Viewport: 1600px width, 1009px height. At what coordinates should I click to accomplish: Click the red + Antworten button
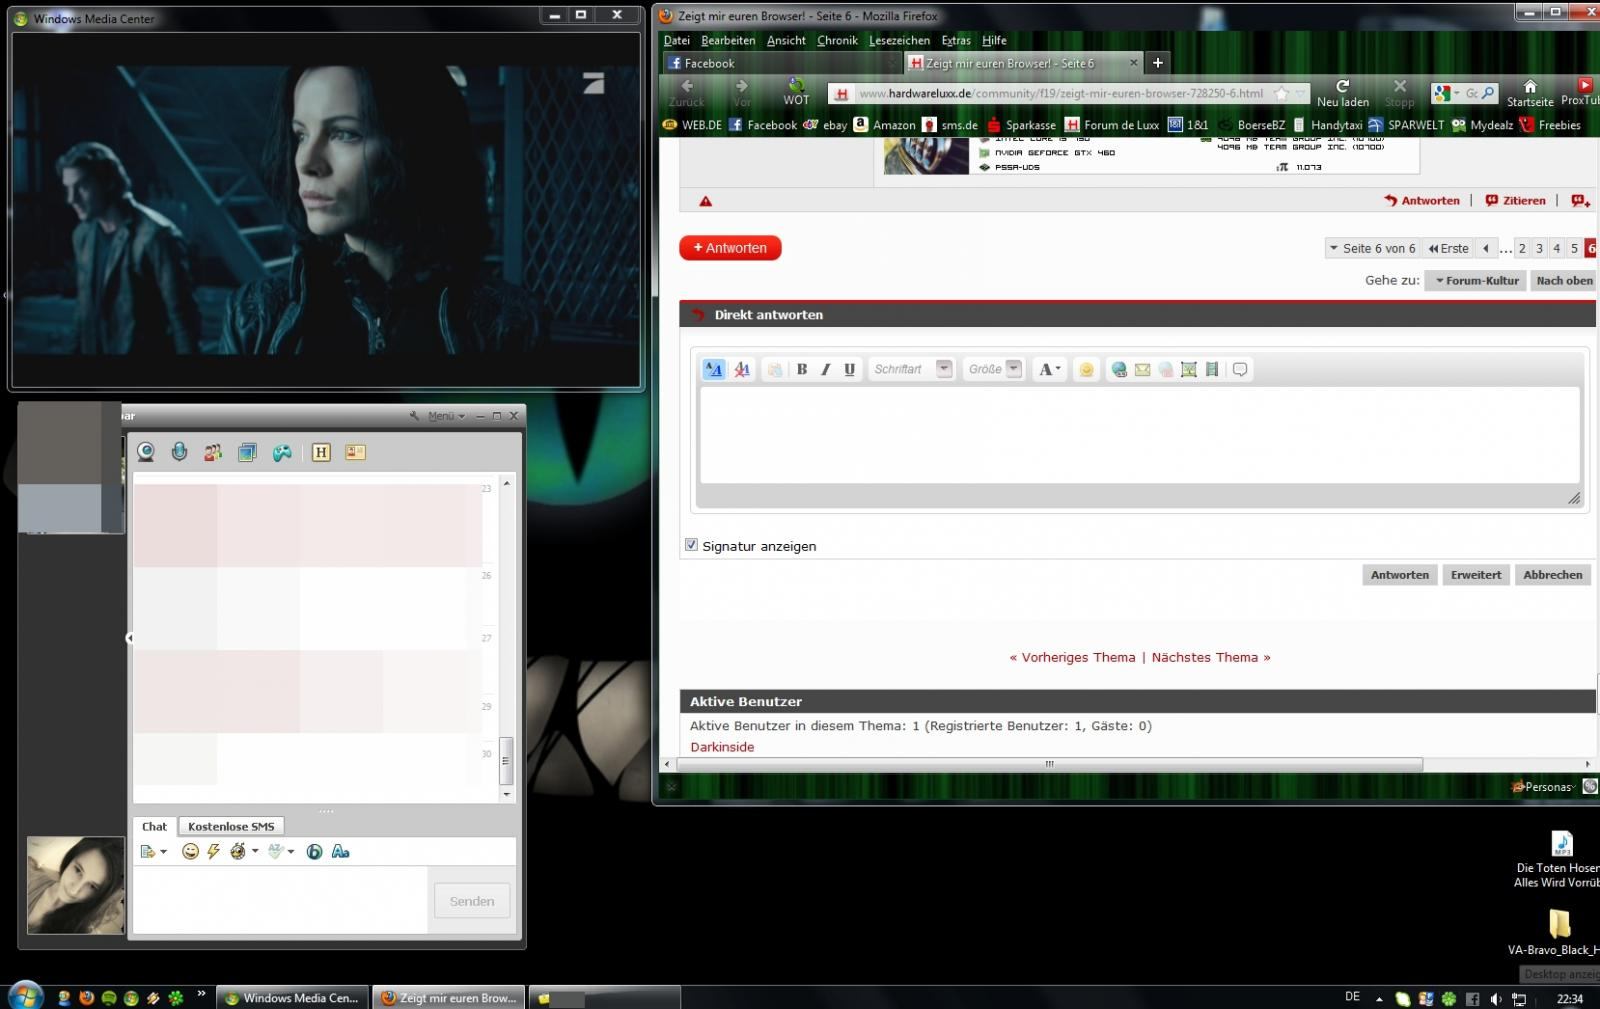730,248
